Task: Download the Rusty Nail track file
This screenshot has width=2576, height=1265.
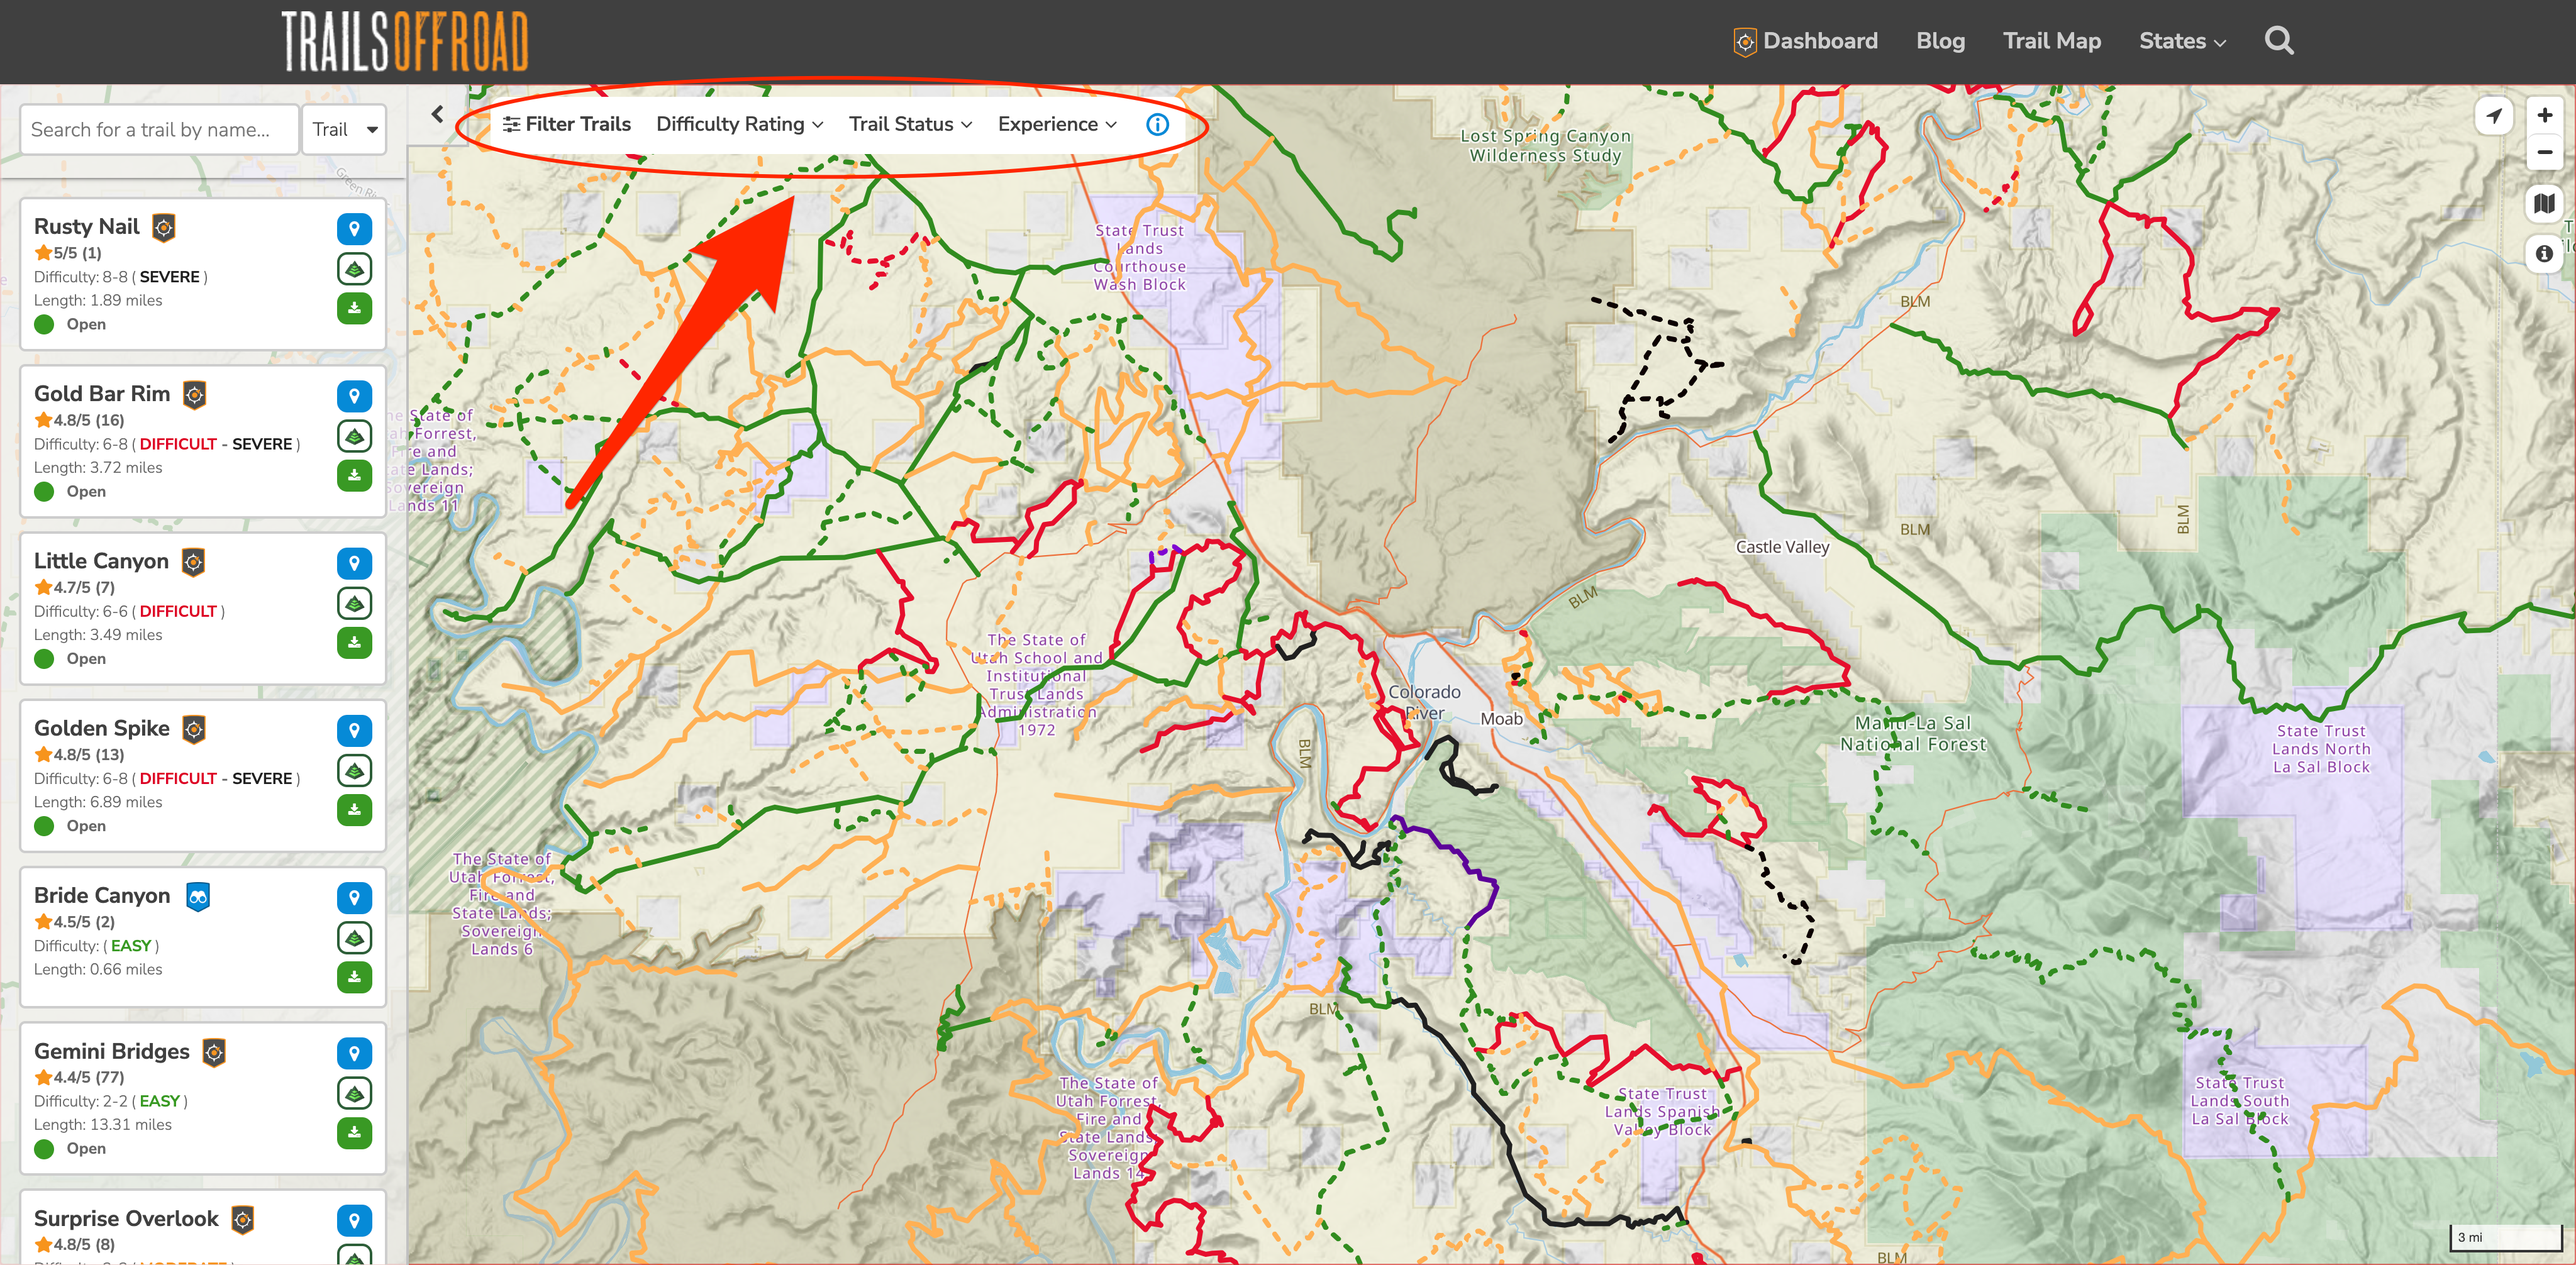Action: point(354,308)
